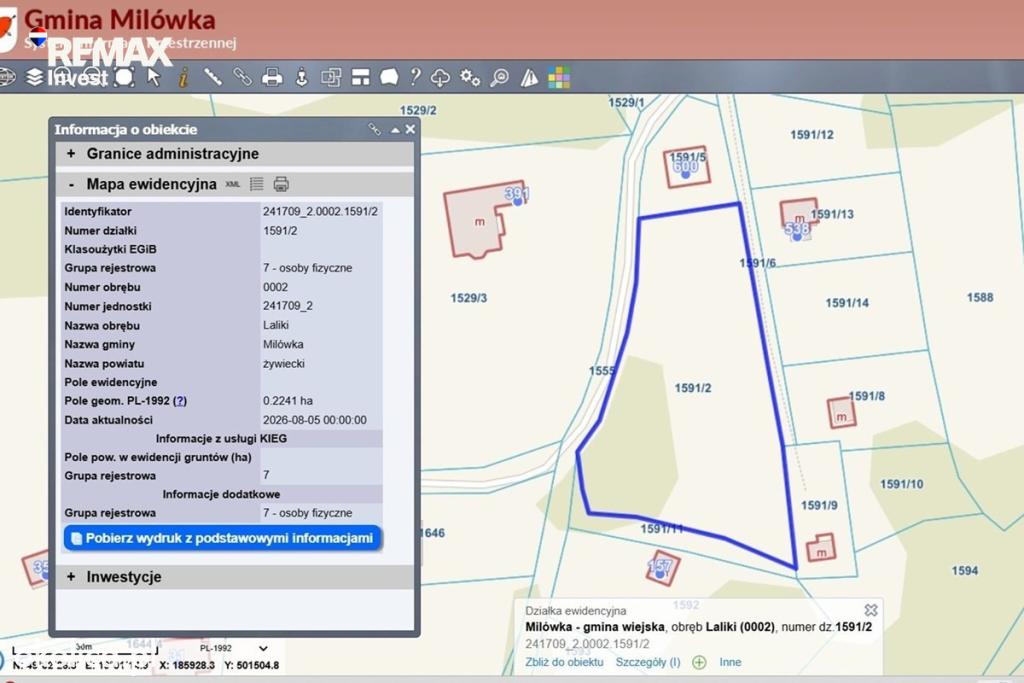Click area value 0.2241 ha
Screen dimensions: 1024x683
(288, 401)
